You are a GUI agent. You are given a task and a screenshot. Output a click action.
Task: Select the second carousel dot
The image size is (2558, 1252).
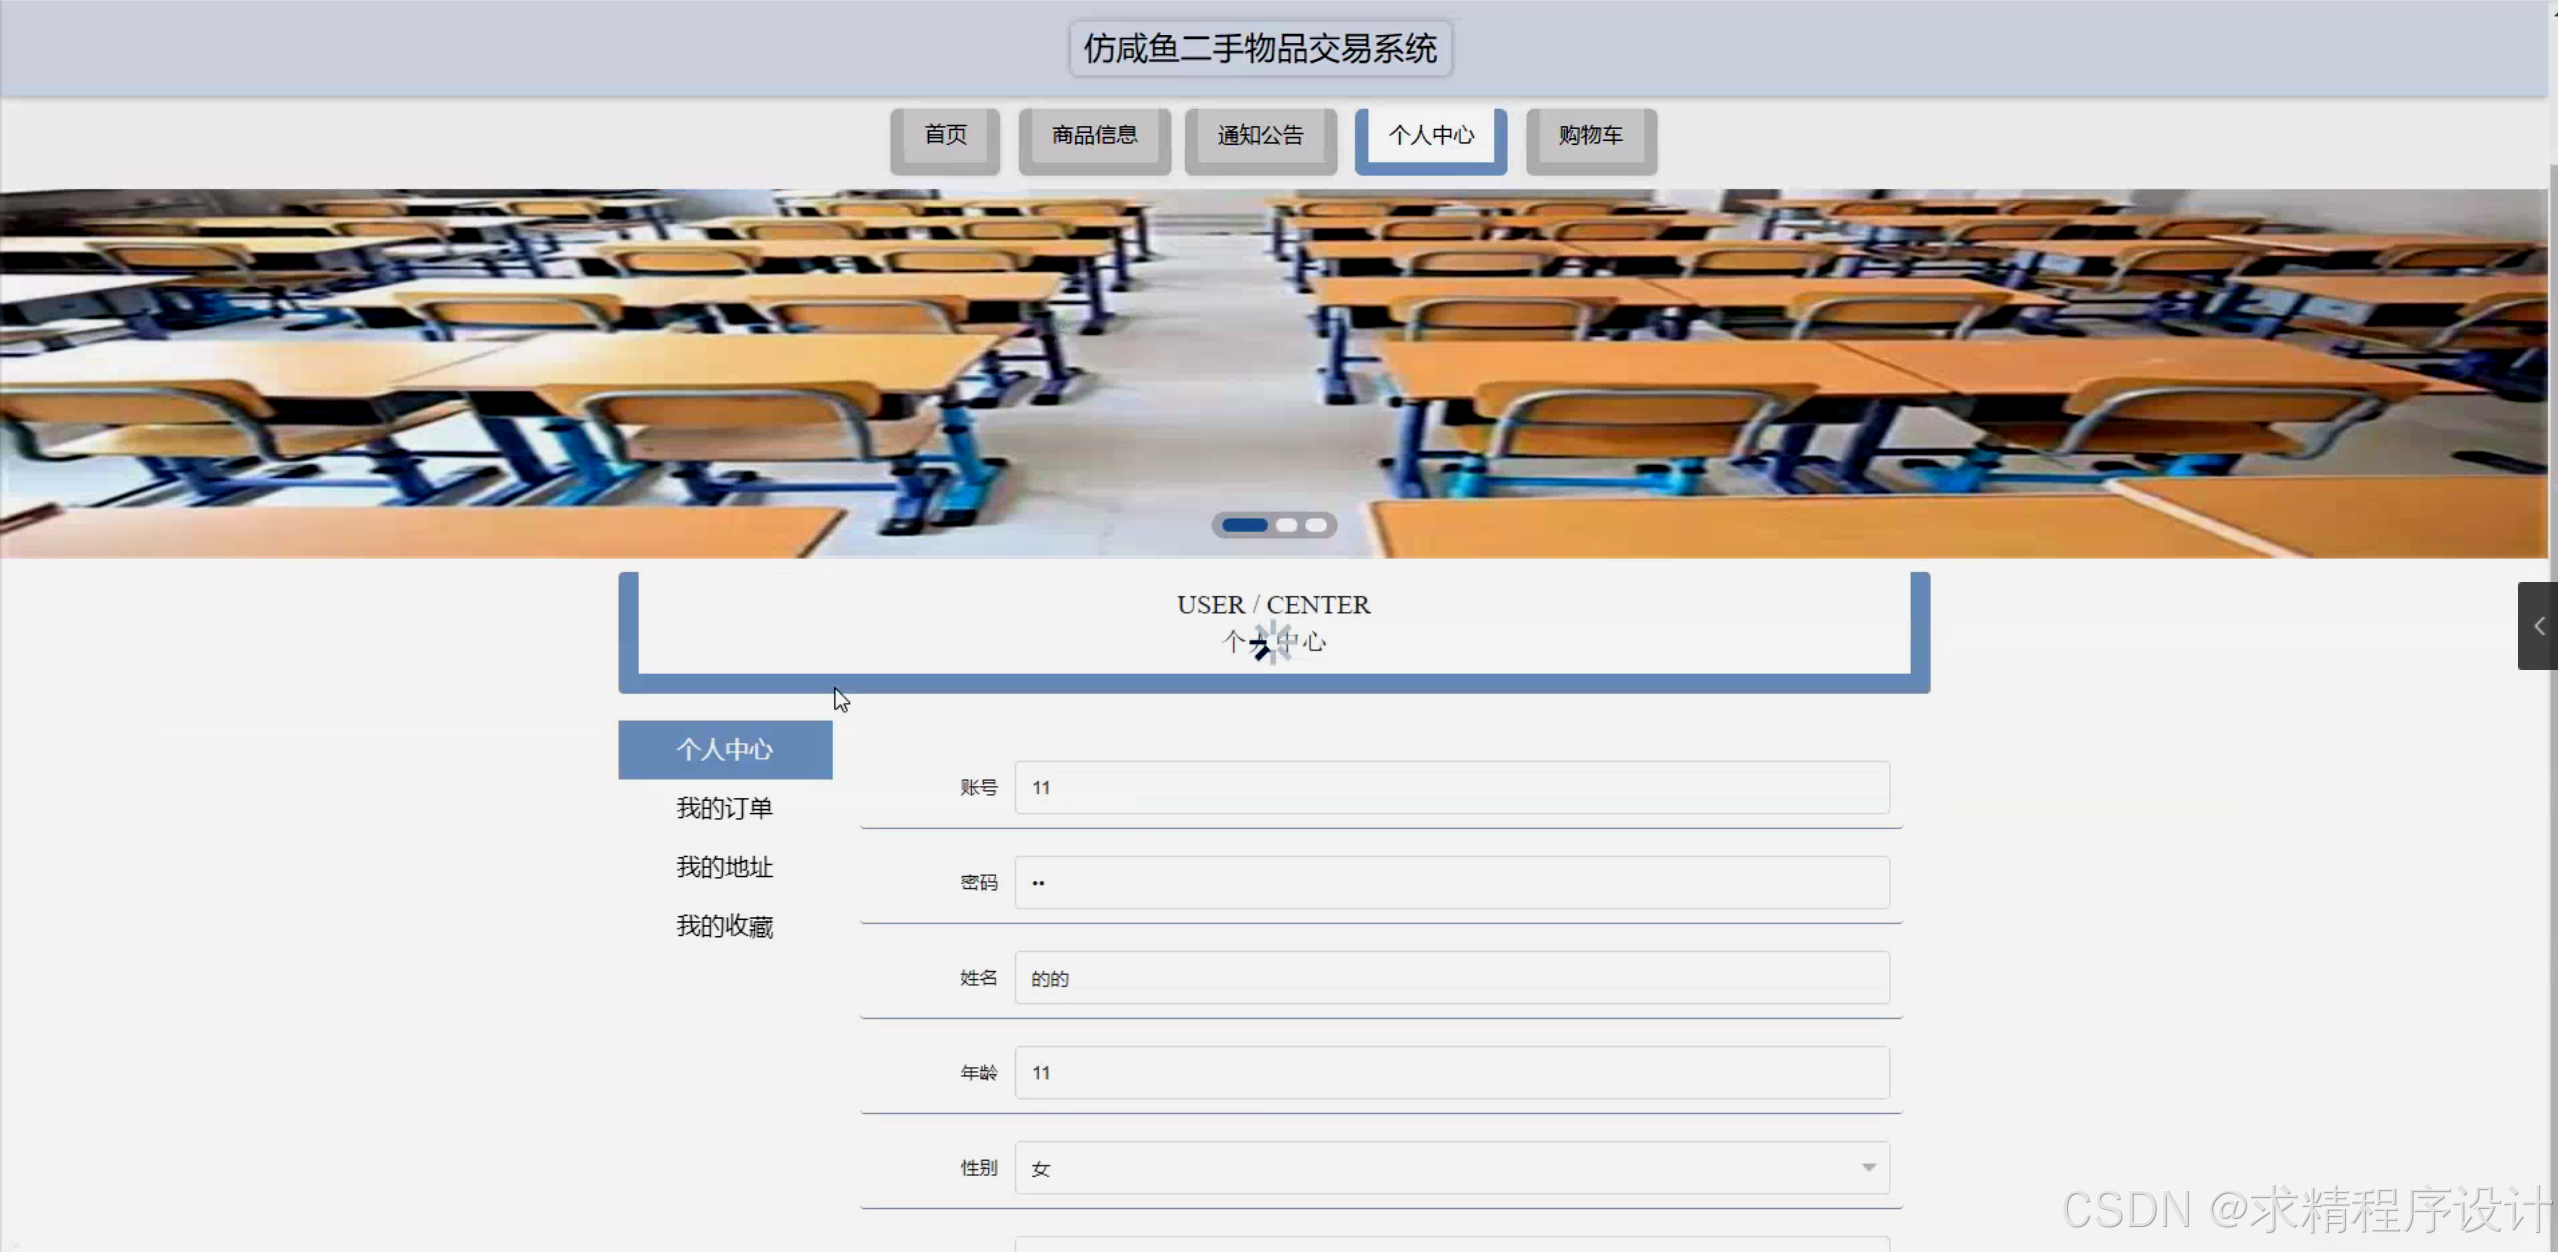[1287, 525]
